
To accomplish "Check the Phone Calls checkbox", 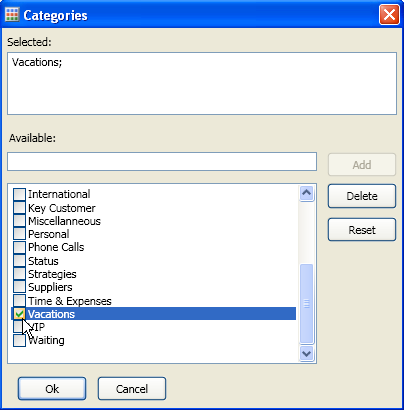I will [19, 247].
